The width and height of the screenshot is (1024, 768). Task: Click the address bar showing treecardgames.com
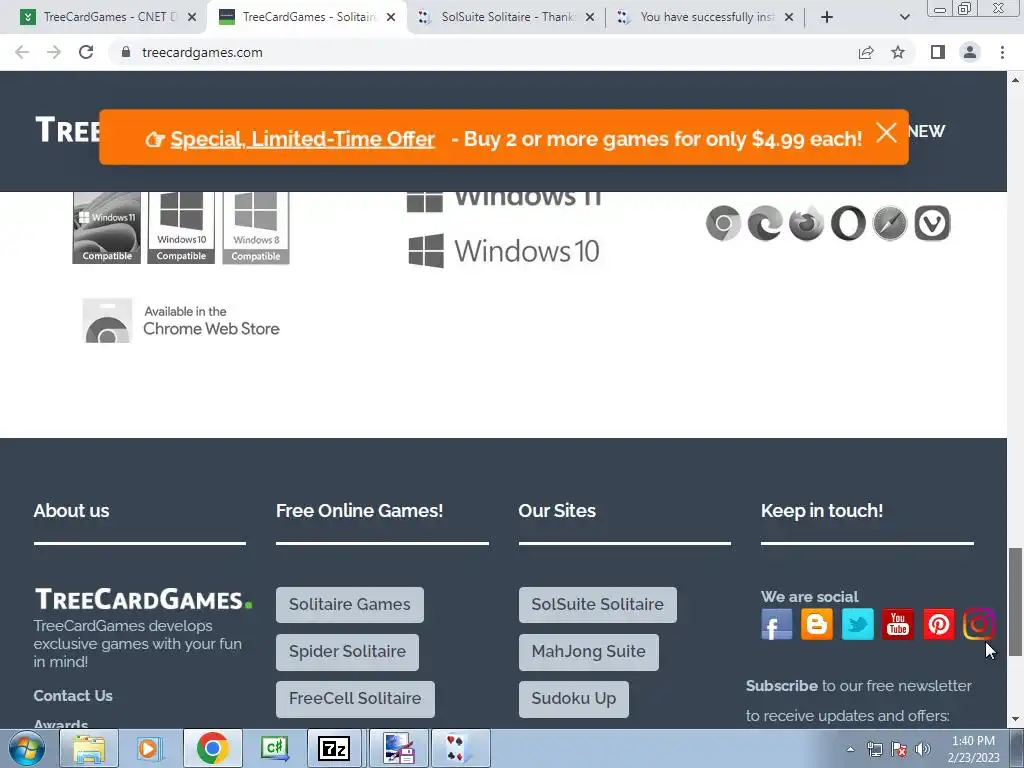point(483,52)
